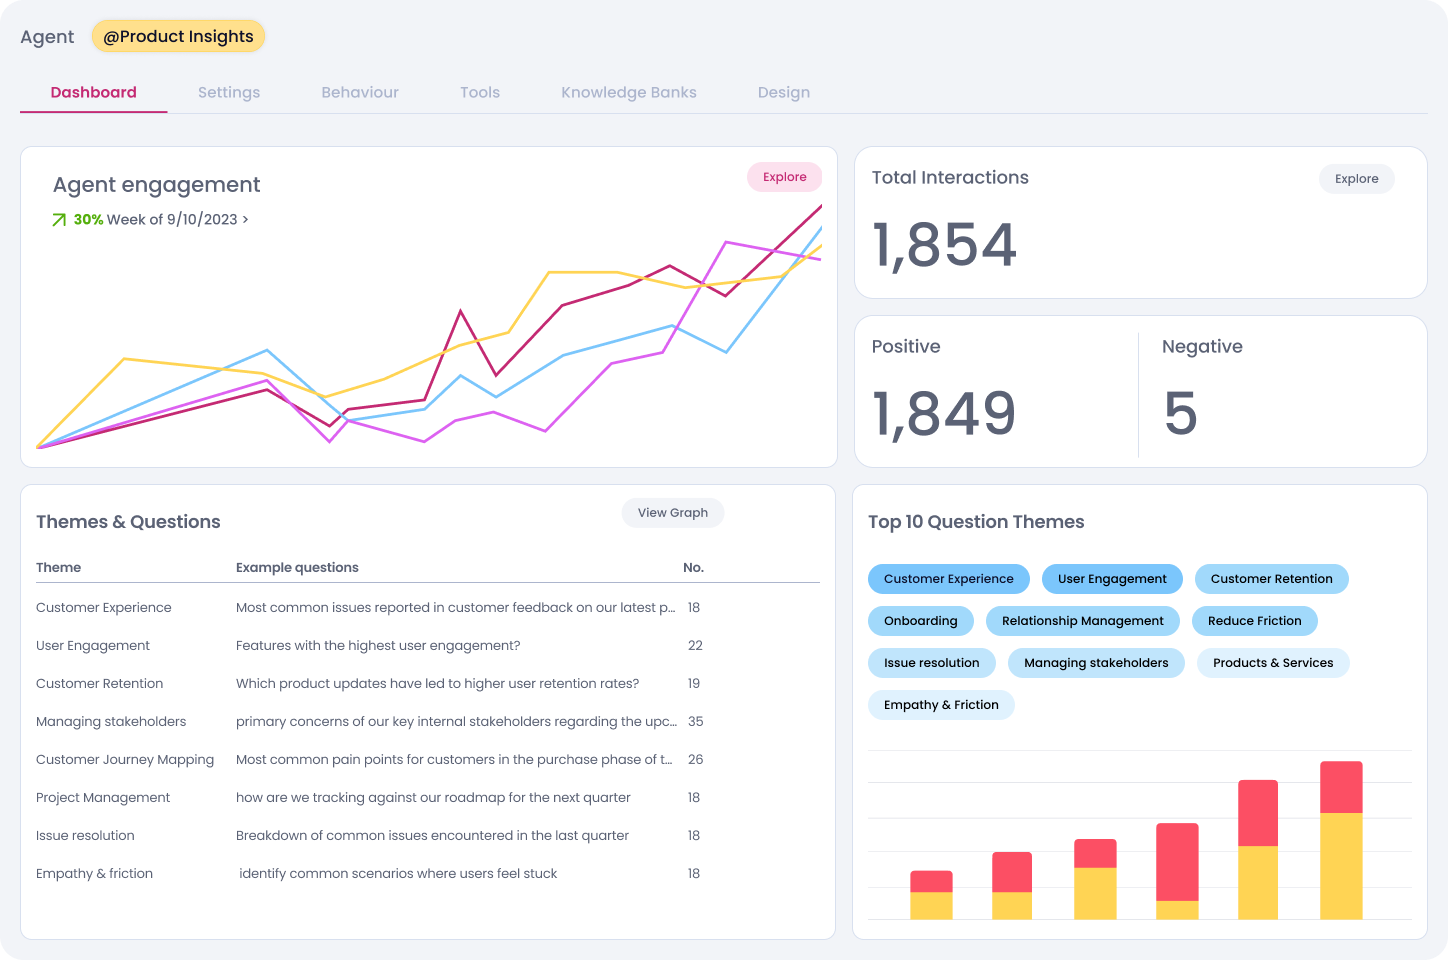The height and width of the screenshot is (960, 1448).
Task: Select the Customer Experience theme pill
Action: pos(948,579)
